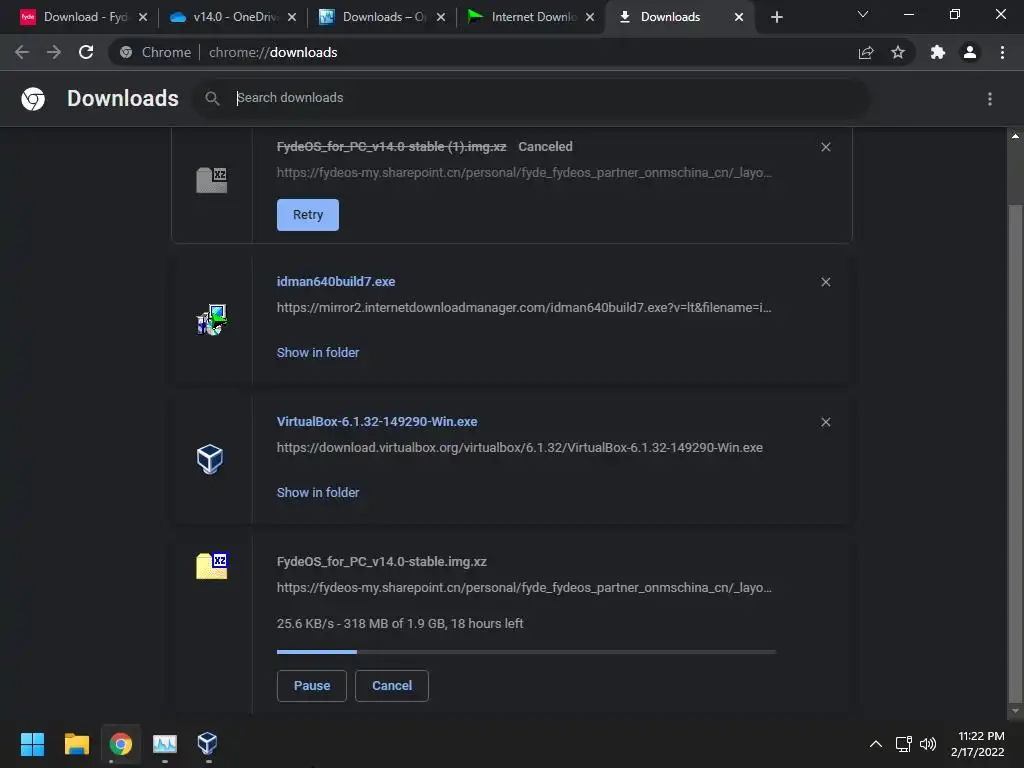This screenshot has width=1024, height=768.
Task: Open the Chrome profile avatar
Action: (x=970, y=52)
